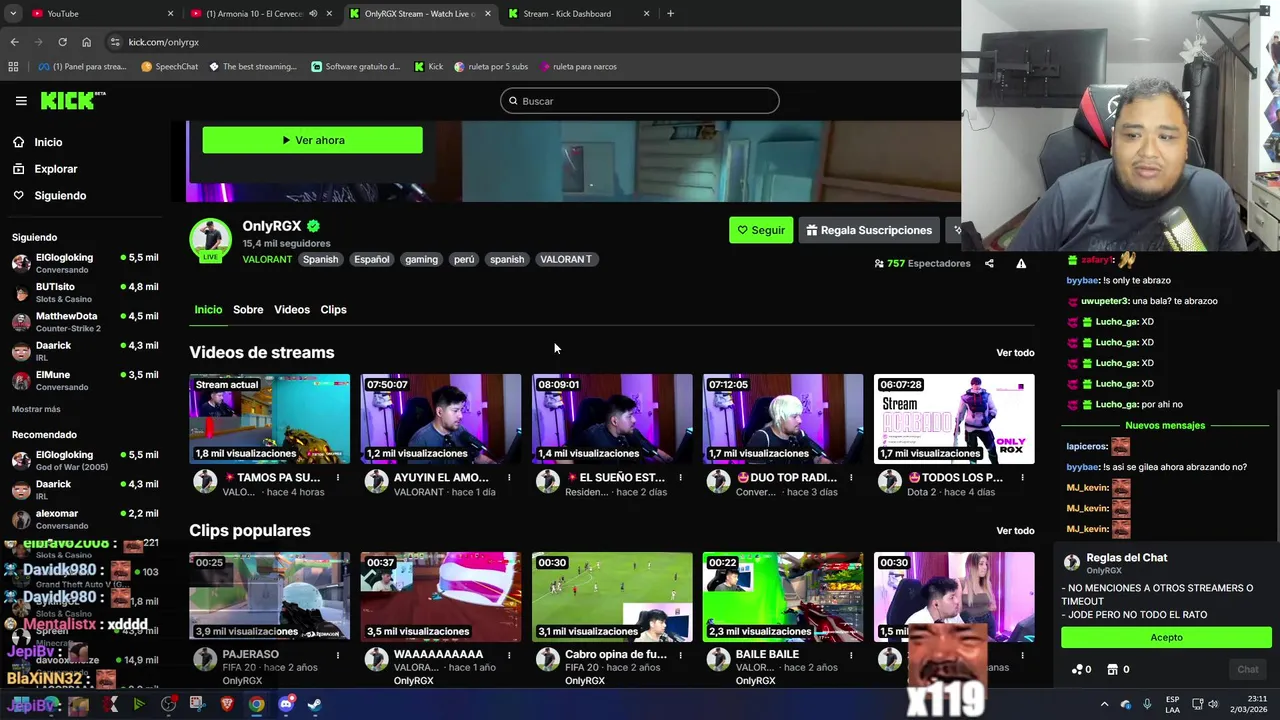Open options menu for EL SUEÑO EST video
This screenshot has width=1280, height=720.
(x=680, y=478)
